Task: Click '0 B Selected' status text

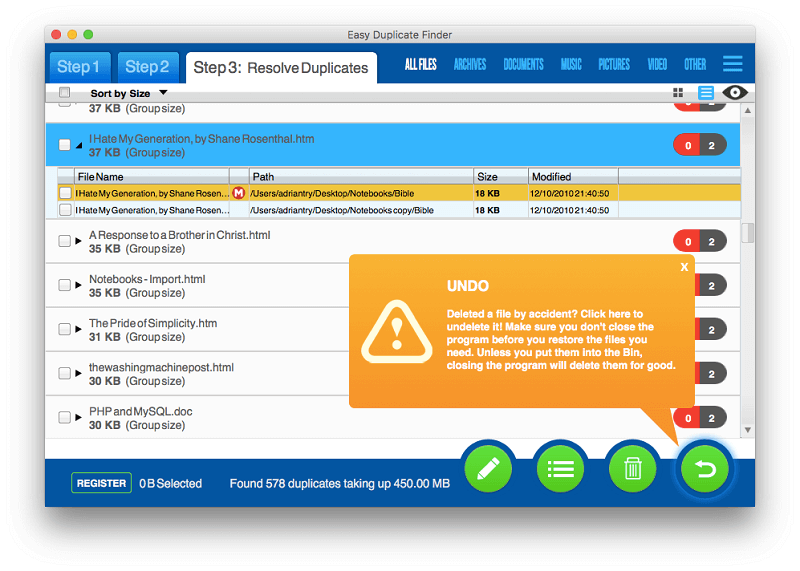Action: (x=170, y=483)
